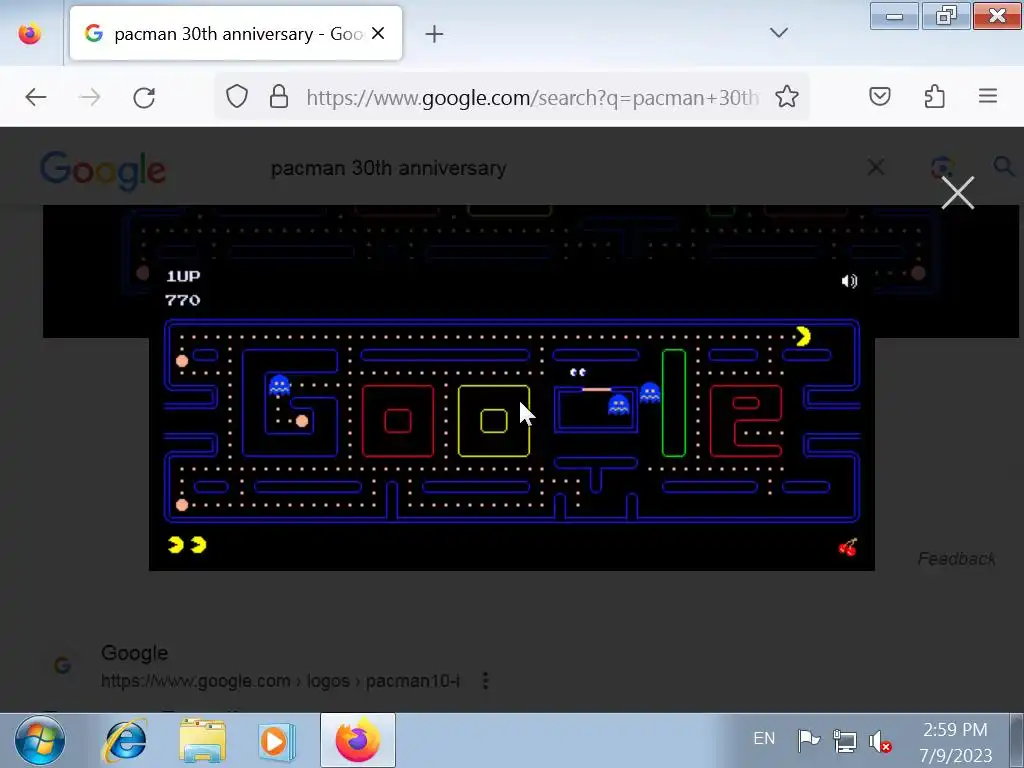Open the three-dot options for the Google result
Viewport: 1024px width, 768px height.
[x=485, y=680]
